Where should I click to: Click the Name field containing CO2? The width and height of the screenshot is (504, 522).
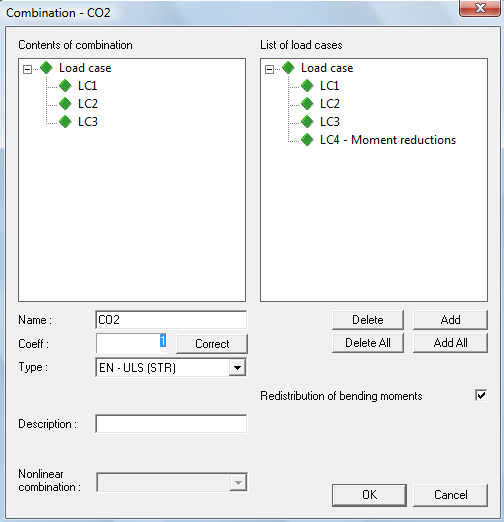point(171,320)
